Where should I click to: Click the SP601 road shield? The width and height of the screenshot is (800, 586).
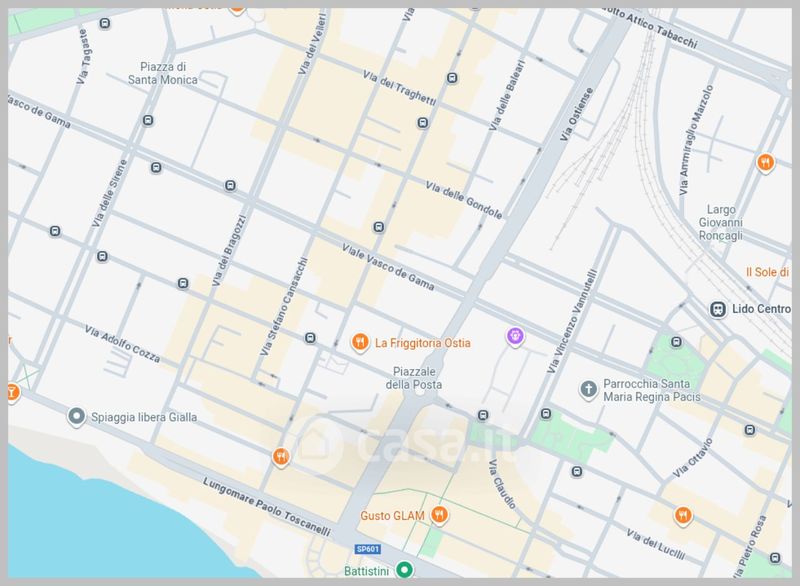[x=368, y=550]
